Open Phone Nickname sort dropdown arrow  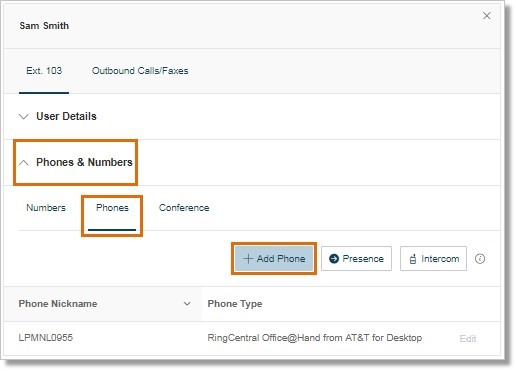coord(187,304)
